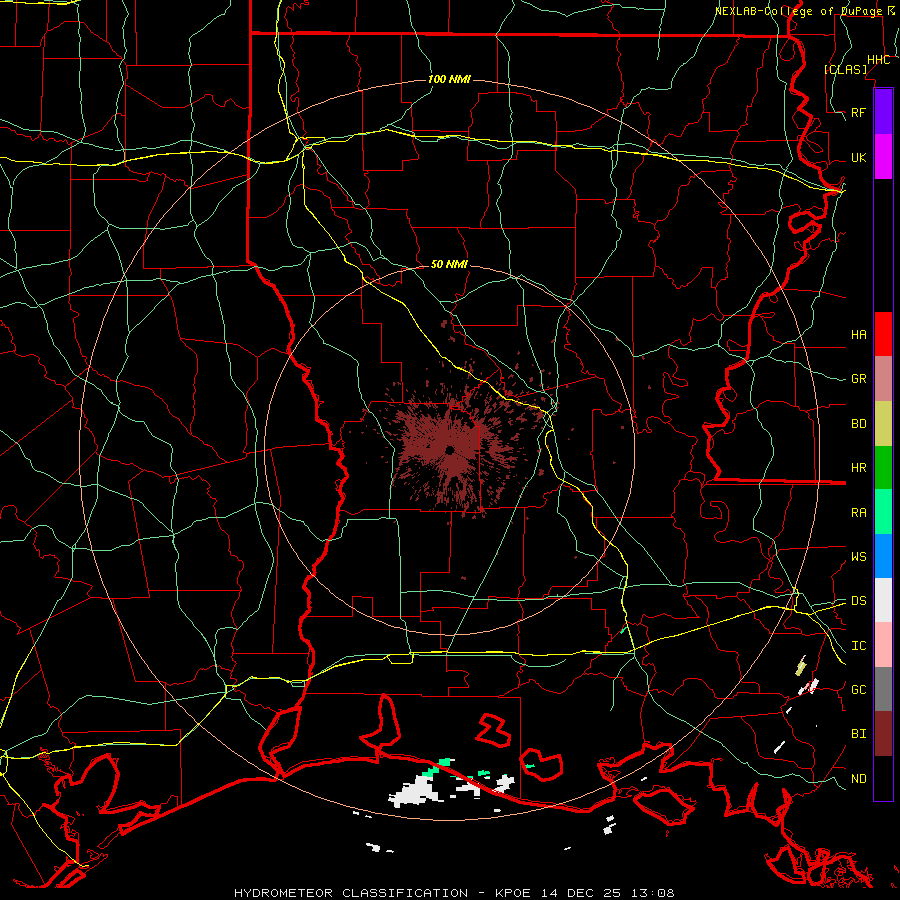Click the RF legend label
This screenshot has width=900, height=900.
[858, 112]
